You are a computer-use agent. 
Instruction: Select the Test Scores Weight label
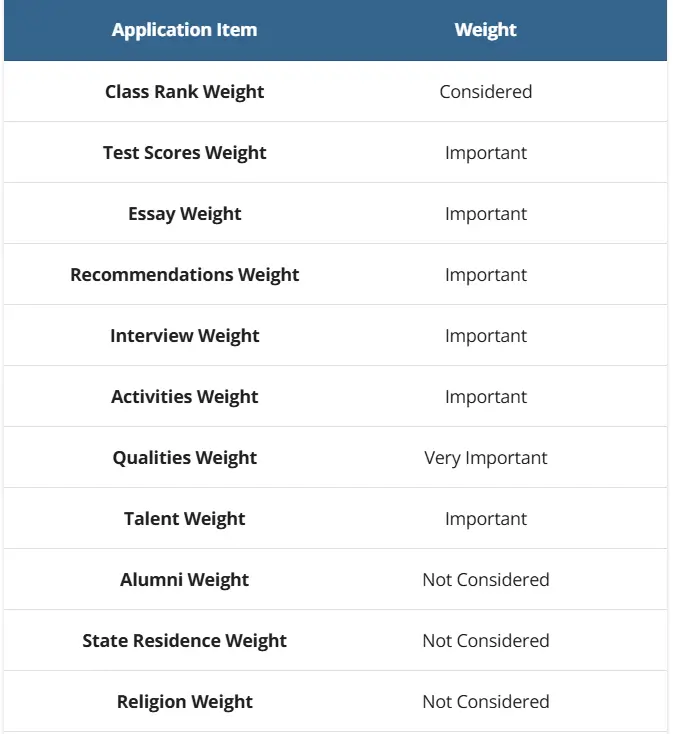point(184,153)
